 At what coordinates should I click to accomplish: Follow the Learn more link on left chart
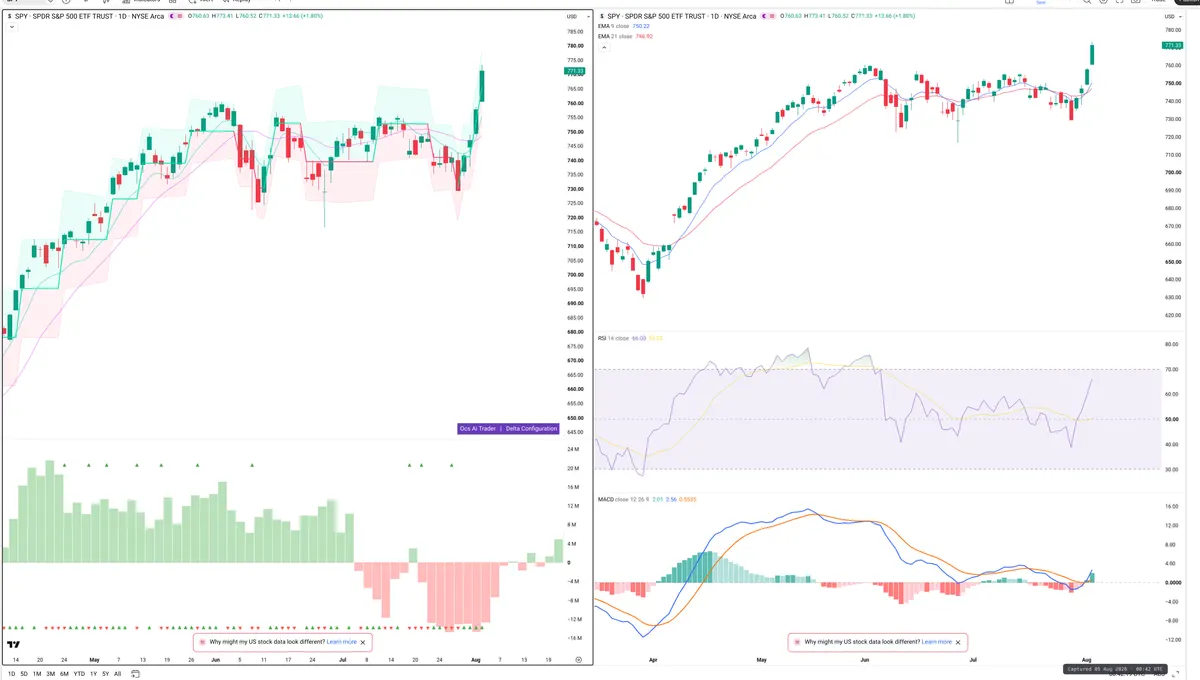click(341, 642)
